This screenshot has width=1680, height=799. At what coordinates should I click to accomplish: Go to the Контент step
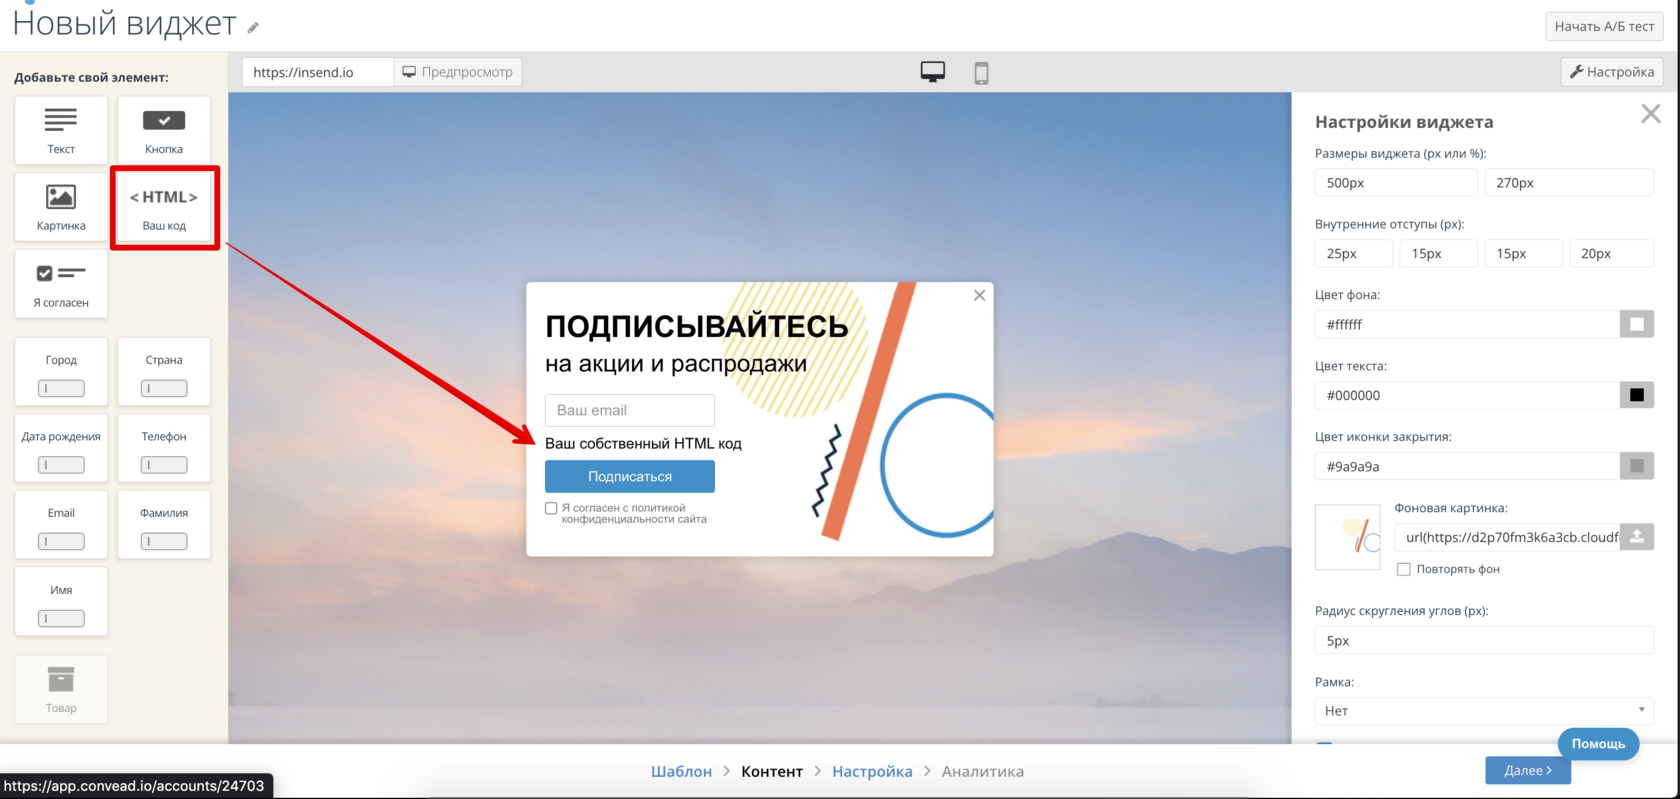[x=772, y=771]
